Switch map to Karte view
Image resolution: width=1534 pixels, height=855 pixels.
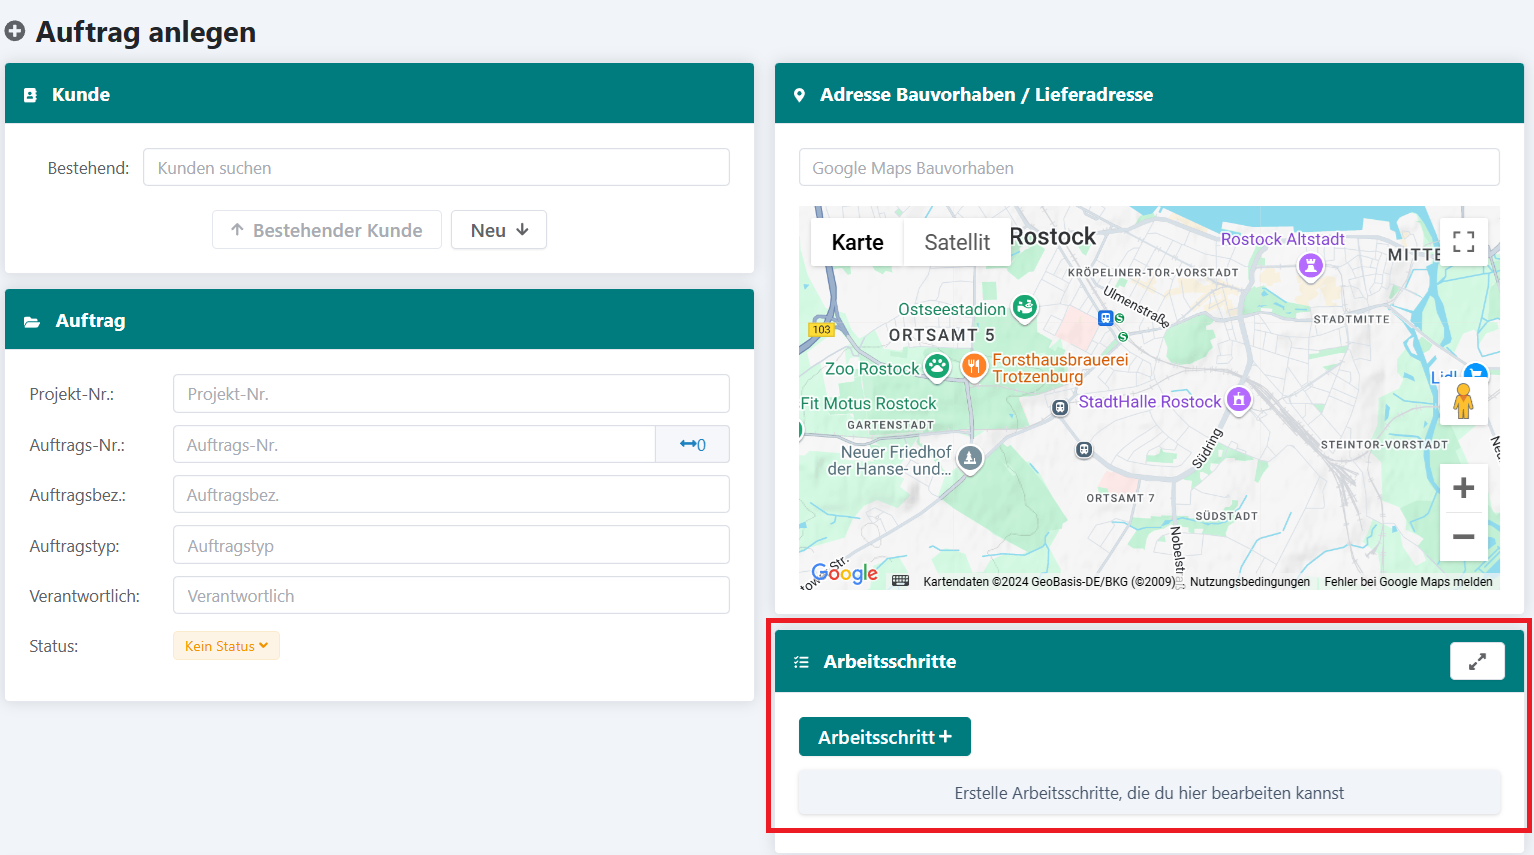tap(857, 242)
